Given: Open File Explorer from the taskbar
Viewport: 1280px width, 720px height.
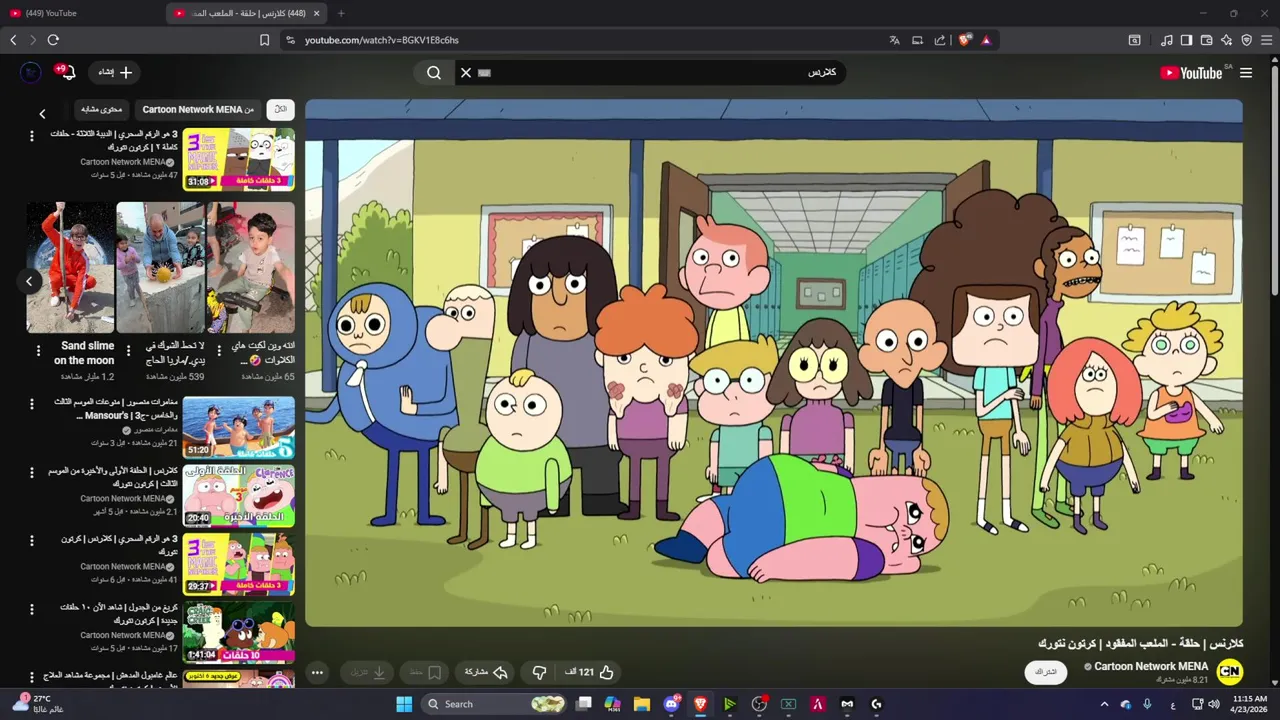Looking at the screenshot, I should coord(642,704).
